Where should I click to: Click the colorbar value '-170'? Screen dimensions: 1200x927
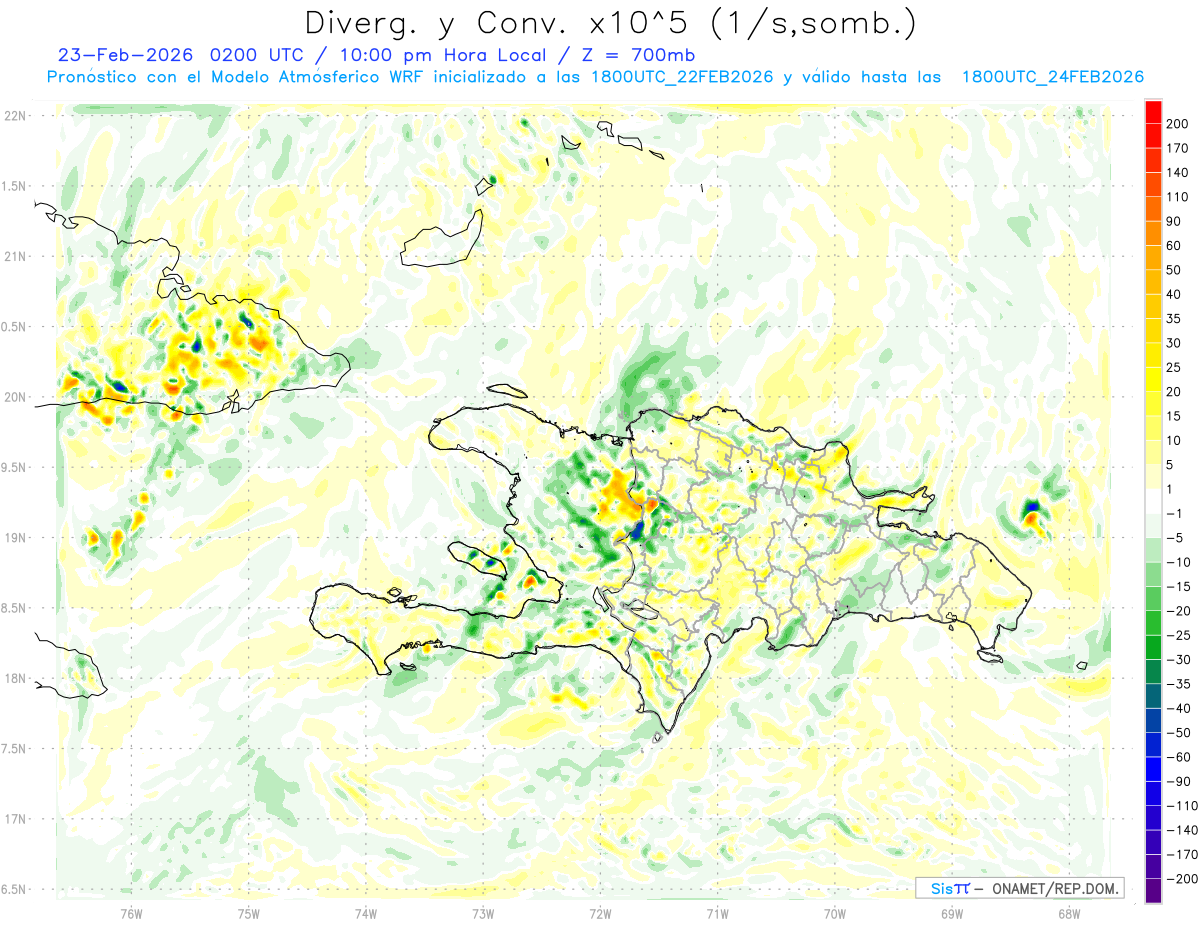click(x=1180, y=855)
